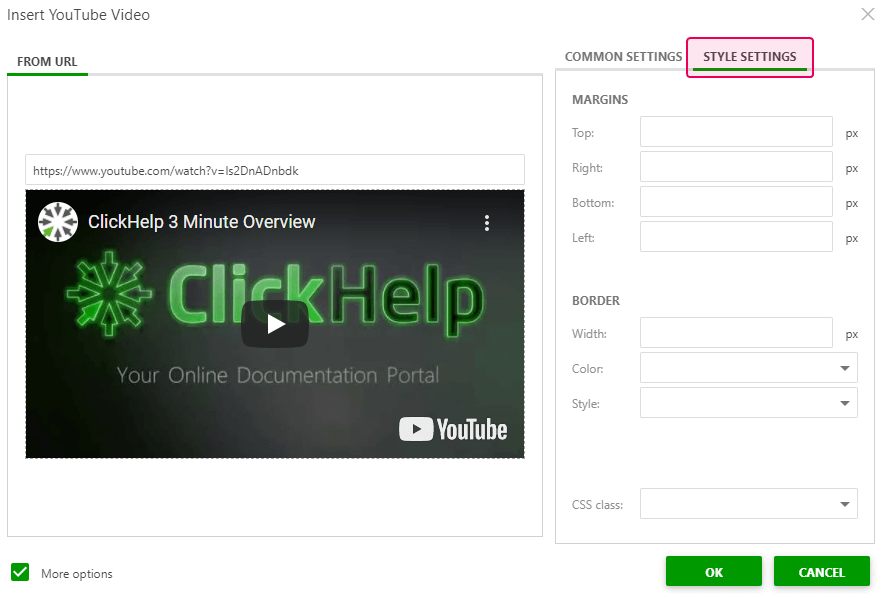This screenshot has height=594, width=882.
Task: Close the Insert YouTube Video dialog
Action: [x=866, y=14]
